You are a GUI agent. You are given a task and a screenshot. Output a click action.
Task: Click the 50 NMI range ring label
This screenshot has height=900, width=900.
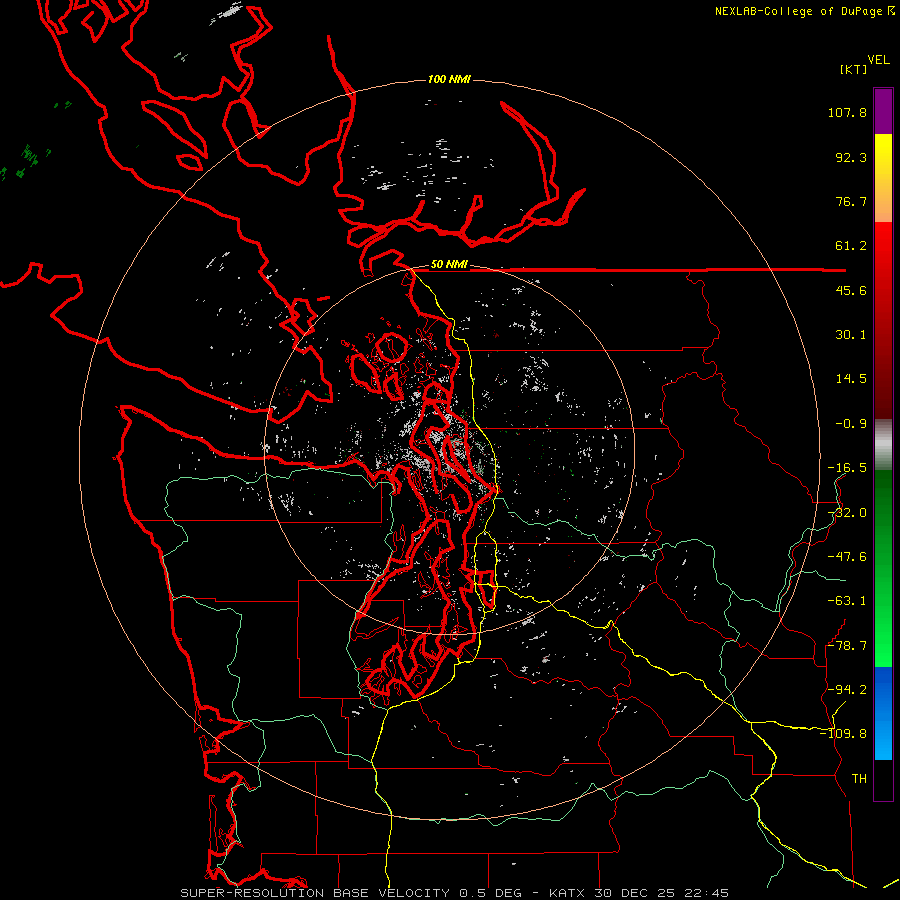click(x=449, y=264)
